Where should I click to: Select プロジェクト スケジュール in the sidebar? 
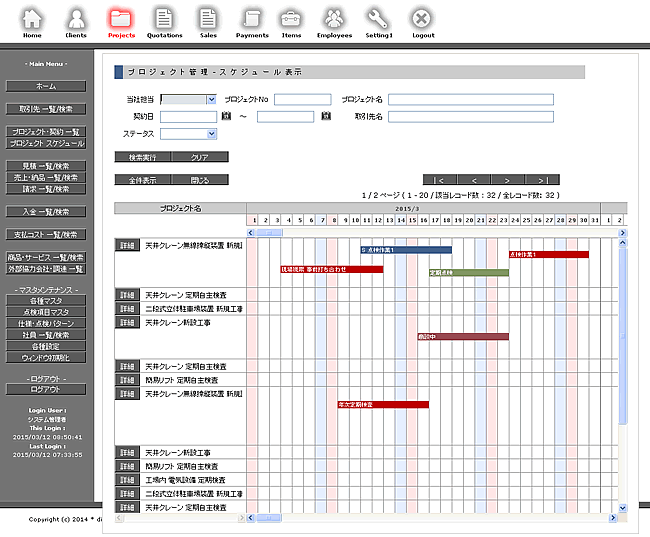(46, 143)
